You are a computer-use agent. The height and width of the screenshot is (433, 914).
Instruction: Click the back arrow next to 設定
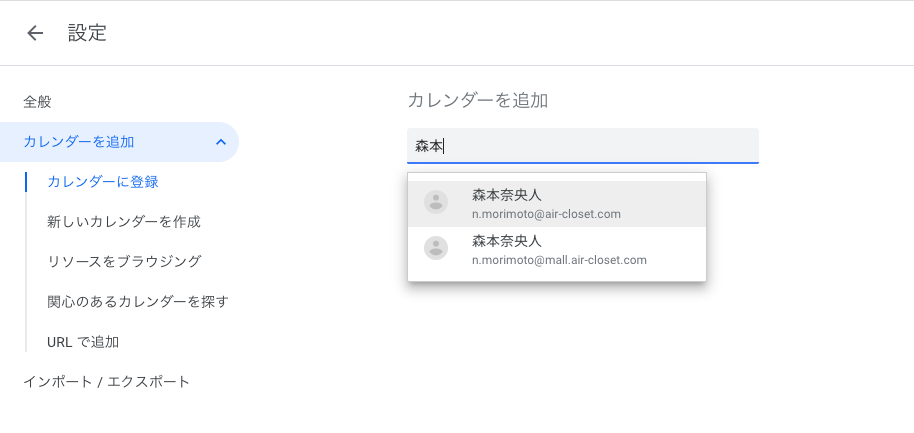point(35,33)
